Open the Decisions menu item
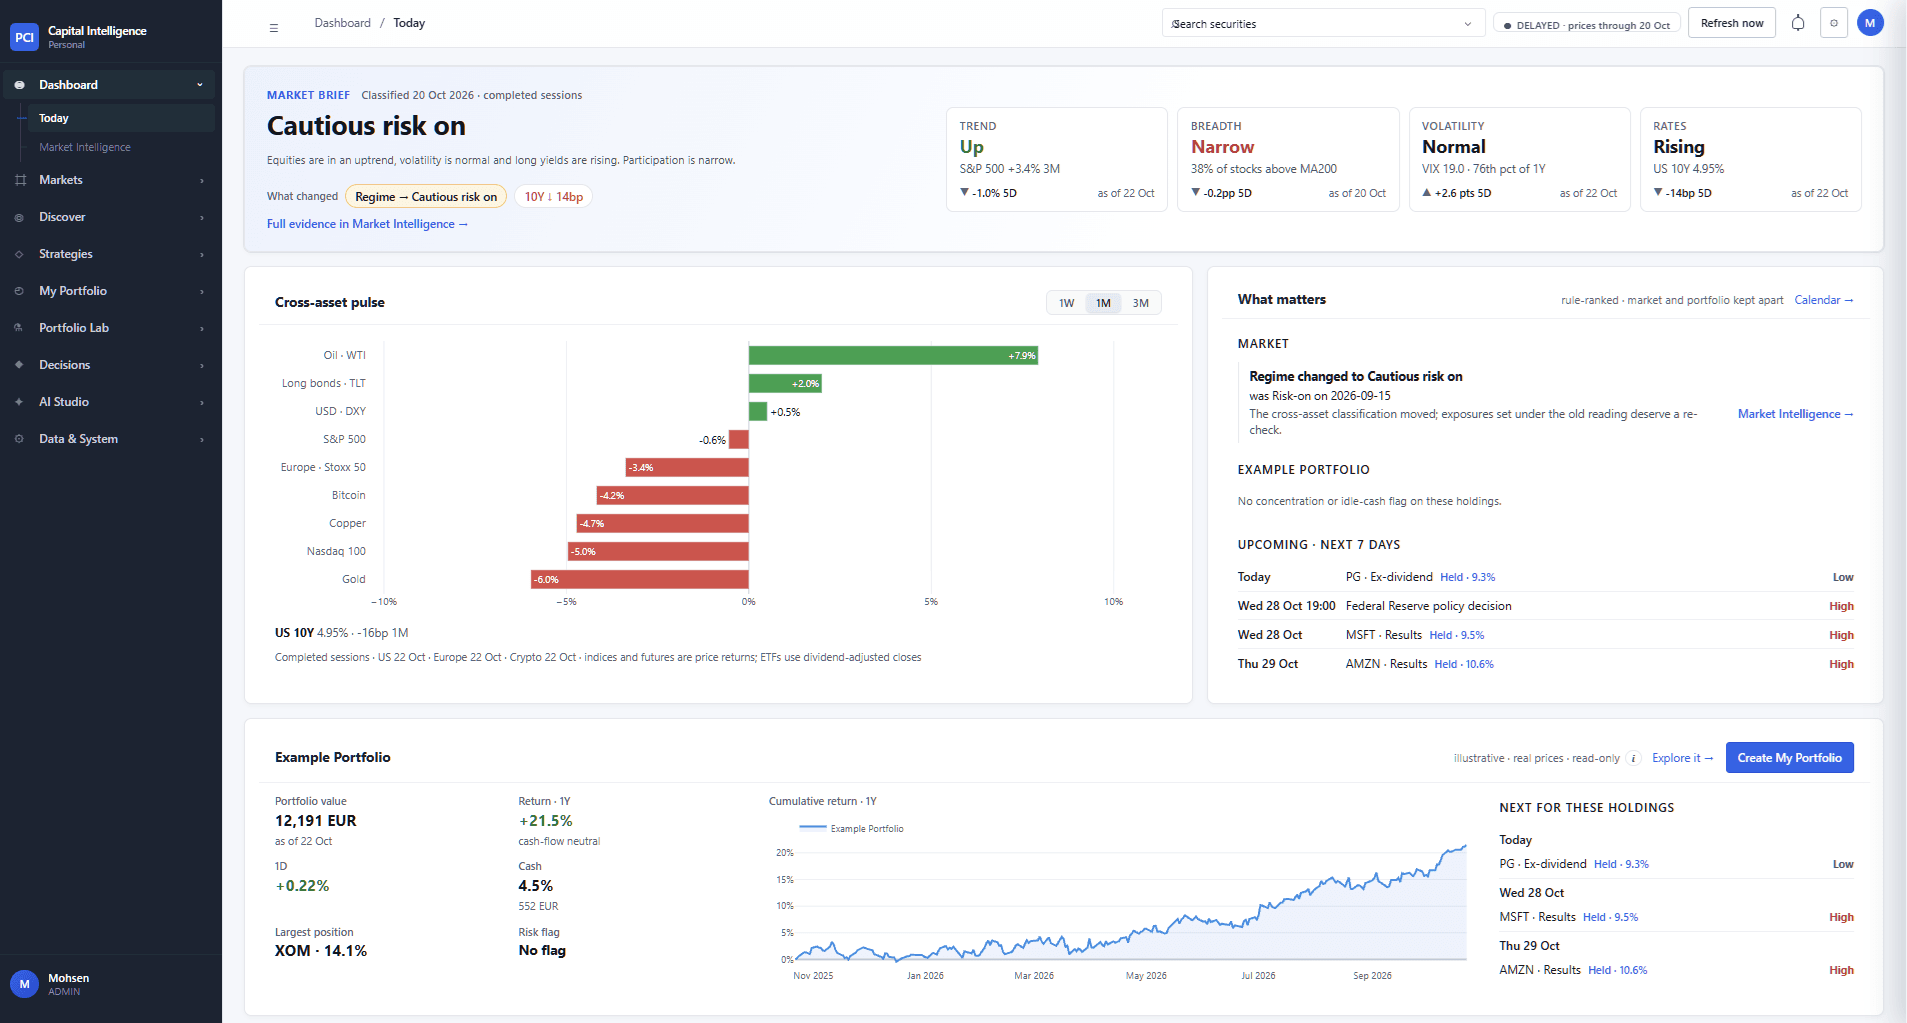This screenshot has width=1907, height=1023. click(x=111, y=365)
